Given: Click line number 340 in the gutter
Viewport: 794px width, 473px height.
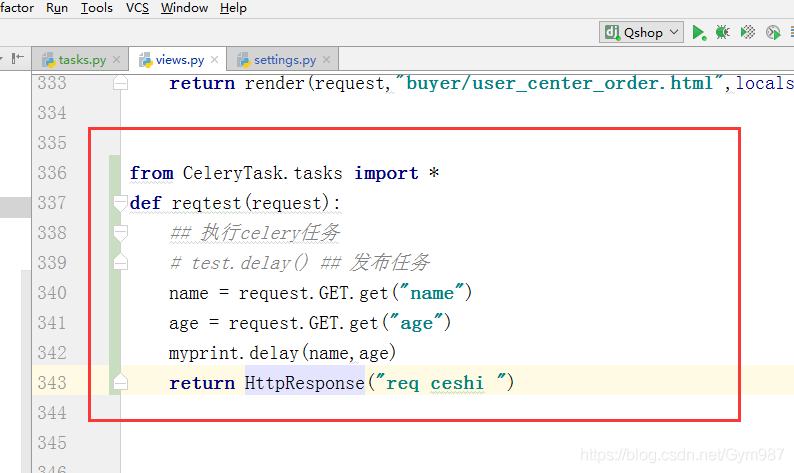Looking at the screenshot, I should coord(52,293).
